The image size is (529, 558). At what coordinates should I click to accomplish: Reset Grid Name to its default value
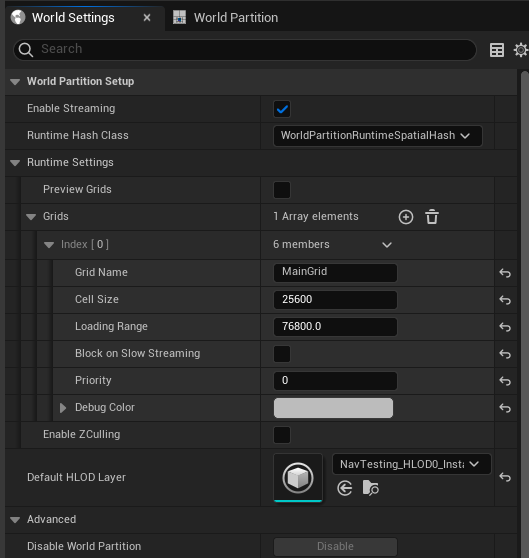coord(505,273)
